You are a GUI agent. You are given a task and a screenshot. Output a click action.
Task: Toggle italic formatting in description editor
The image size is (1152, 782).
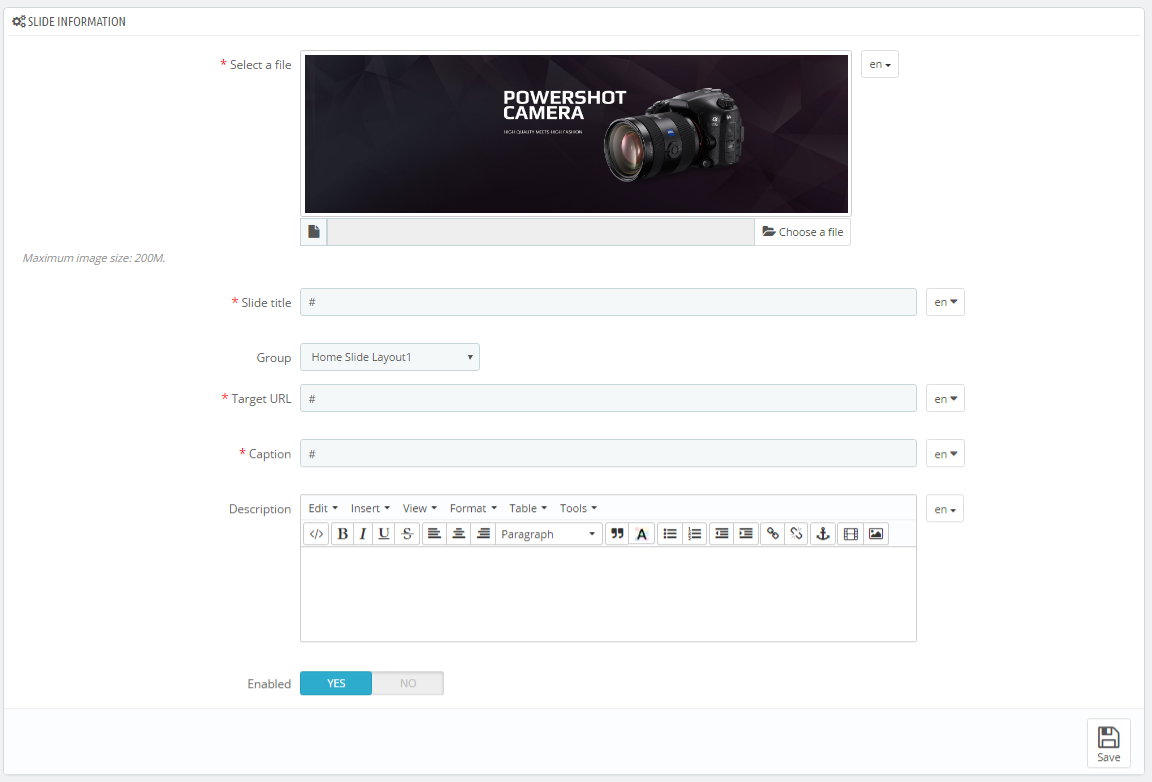tap(363, 534)
